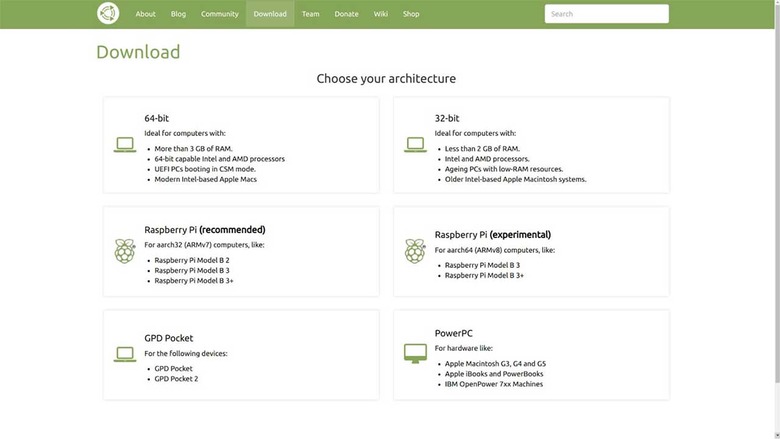Choose the 64-bit architecture heading
Screen dimensions: 780x439
(156, 118)
